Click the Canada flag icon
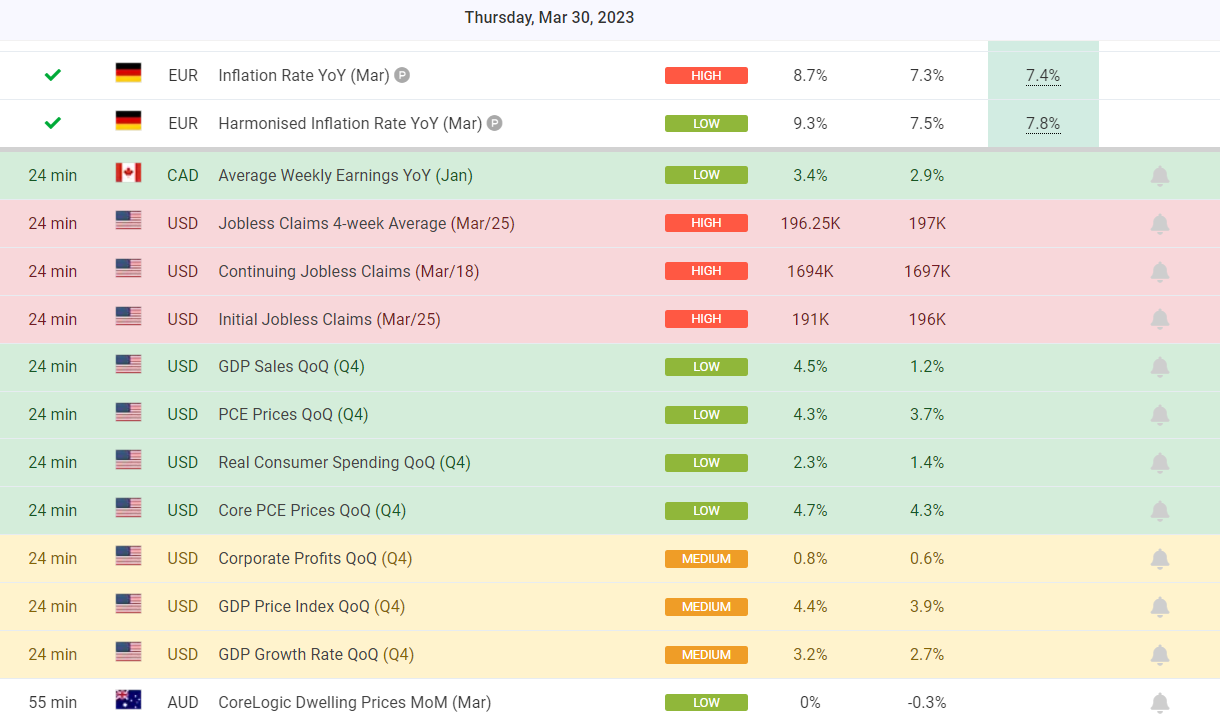 click(128, 173)
